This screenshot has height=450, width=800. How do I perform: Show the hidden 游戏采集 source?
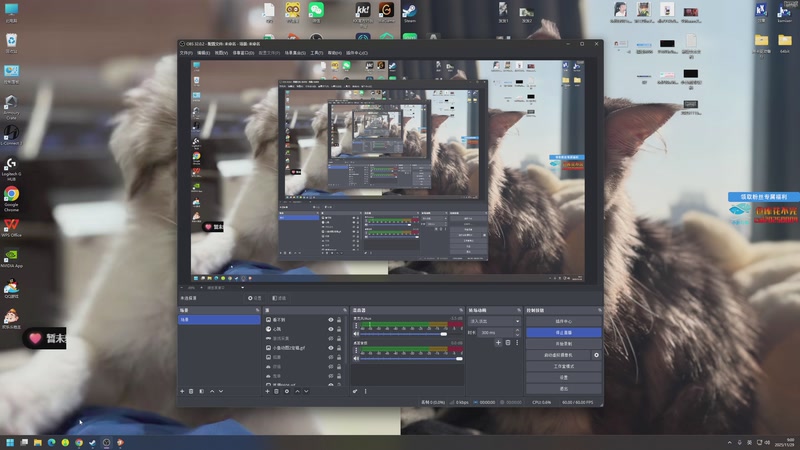[331, 338]
